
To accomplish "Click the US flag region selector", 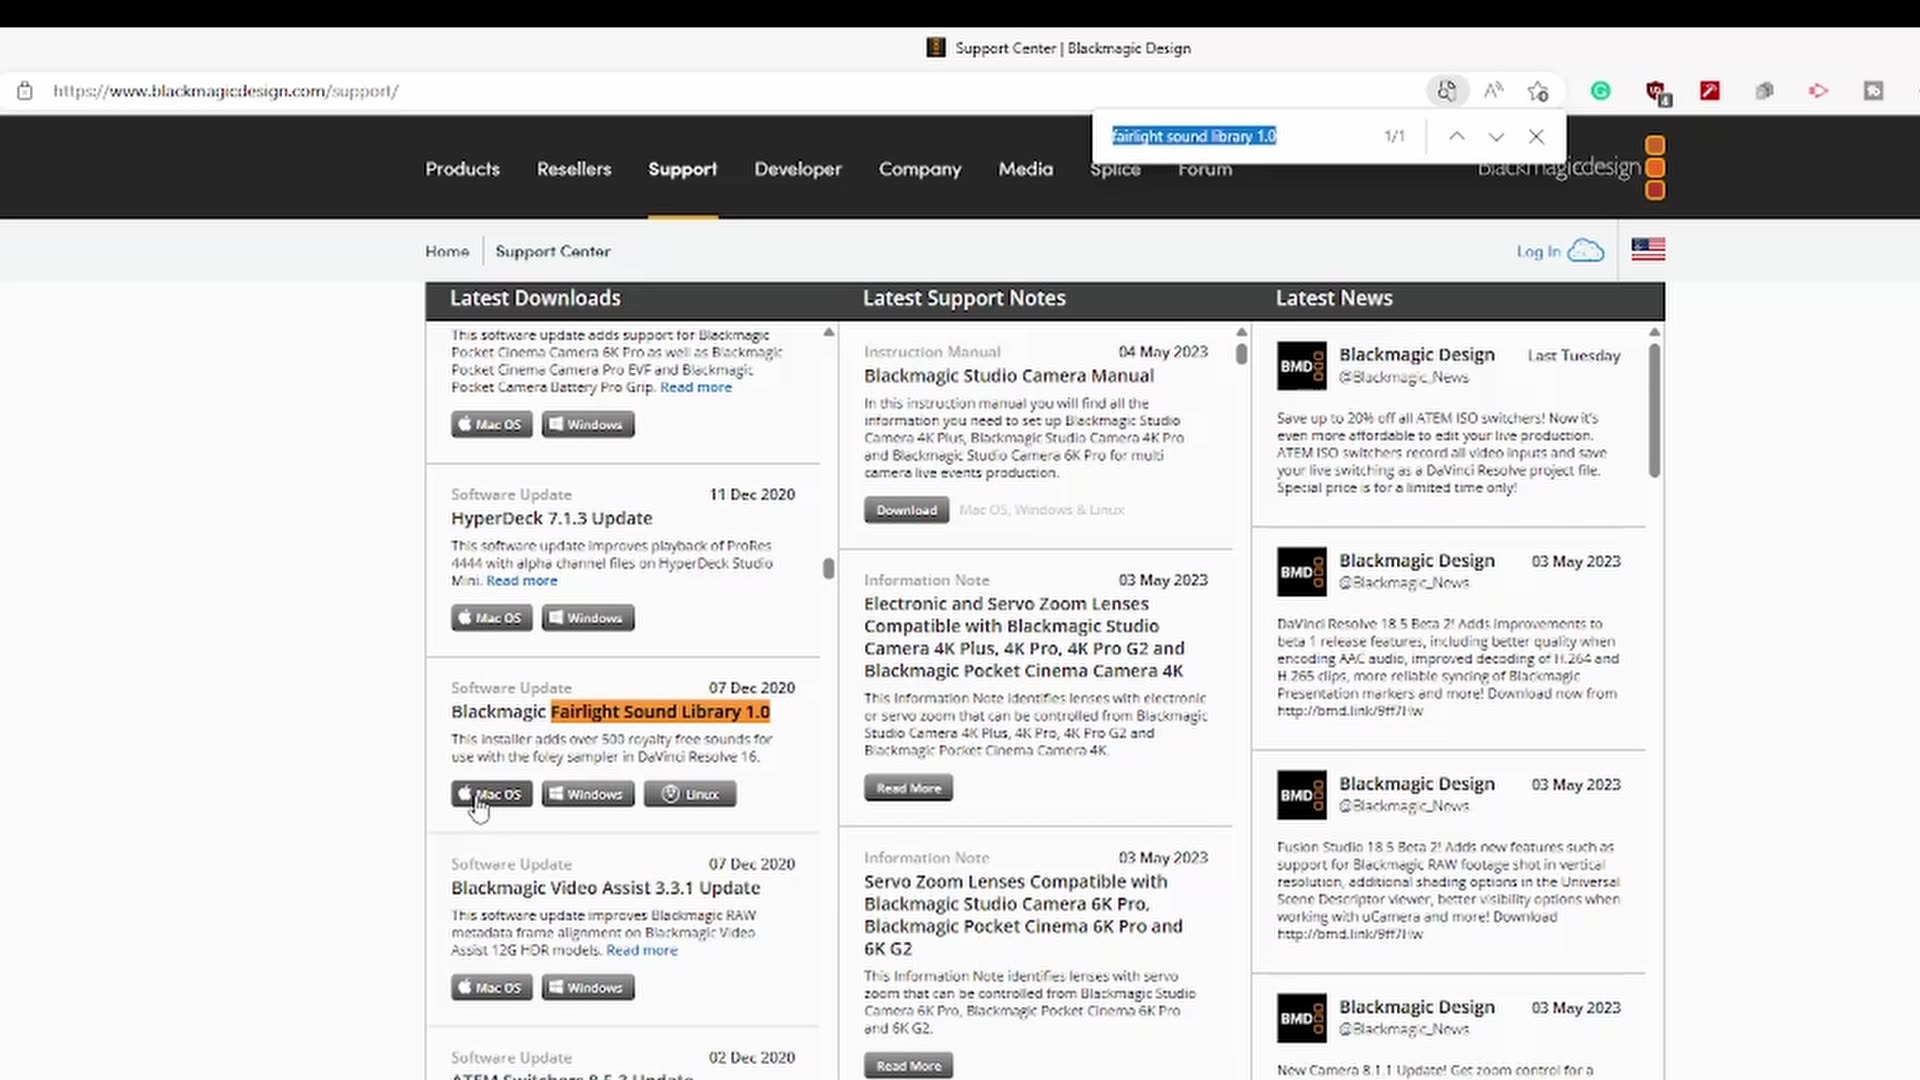I will coord(1648,249).
